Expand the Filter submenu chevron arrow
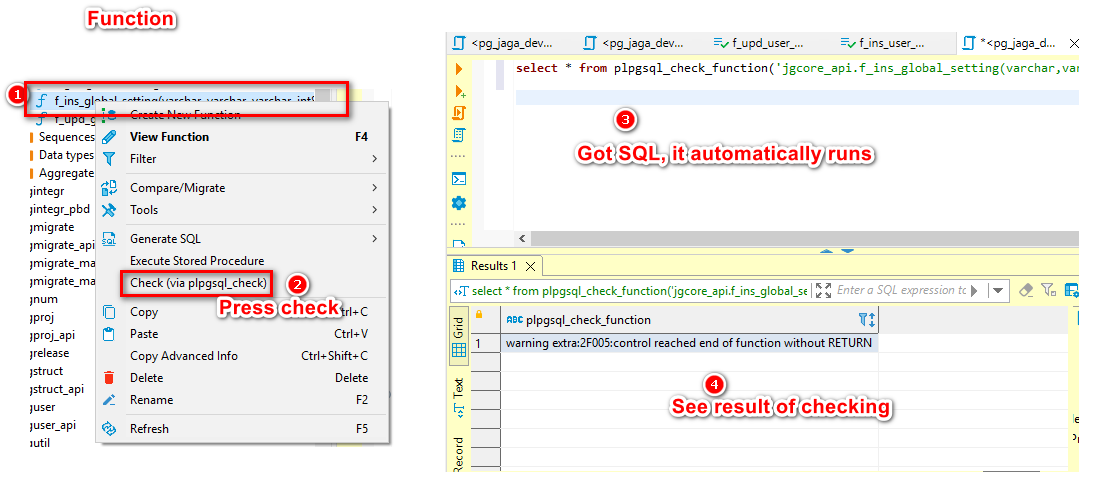1097x496 pixels. click(x=374, y=159)
